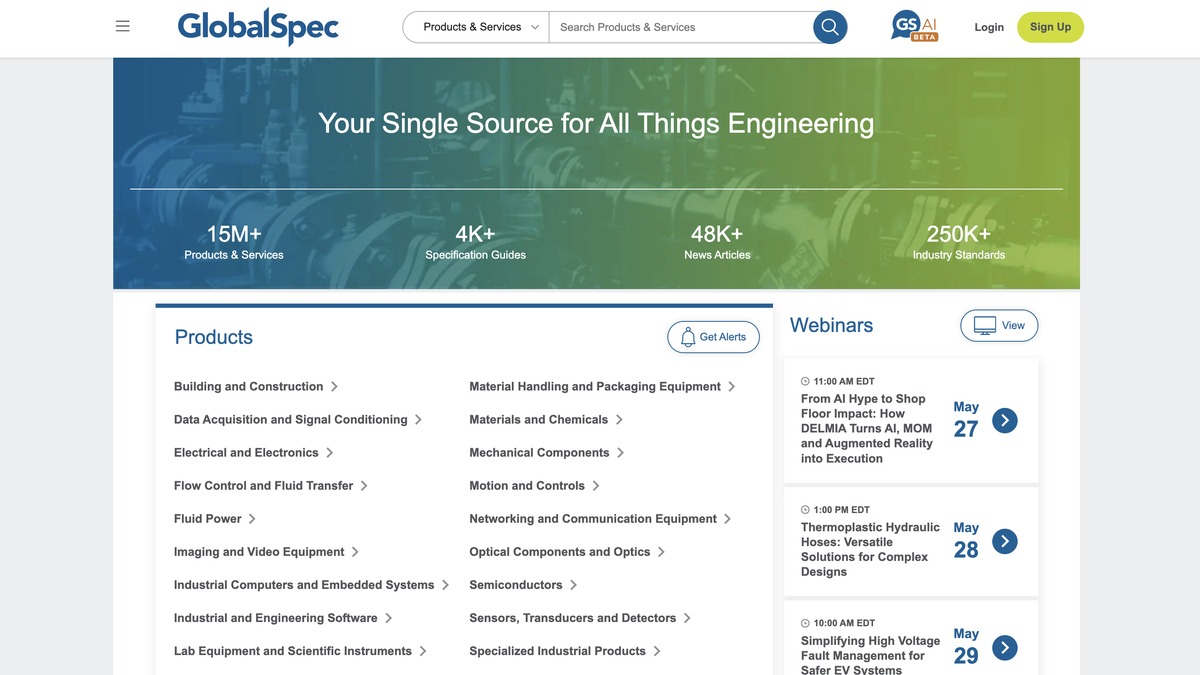This screenshot has width=1200, height=675.
Task: Click the 11:00 AM EDT webinar time
Action: [x=838, y=381]
